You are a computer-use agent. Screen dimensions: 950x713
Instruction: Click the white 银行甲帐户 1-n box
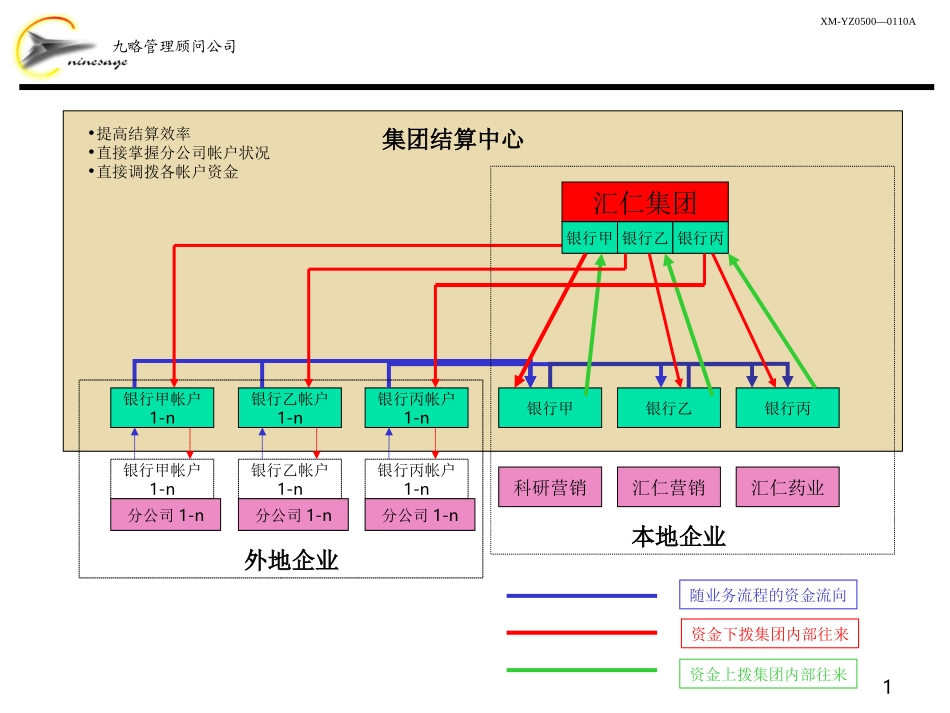click(162, 479)
